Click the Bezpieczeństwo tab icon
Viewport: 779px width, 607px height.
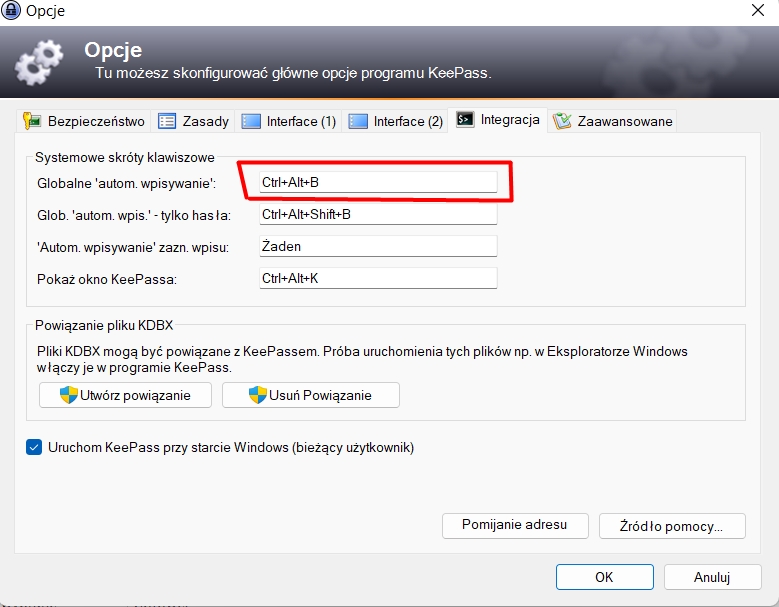click(x=33, y=121)
